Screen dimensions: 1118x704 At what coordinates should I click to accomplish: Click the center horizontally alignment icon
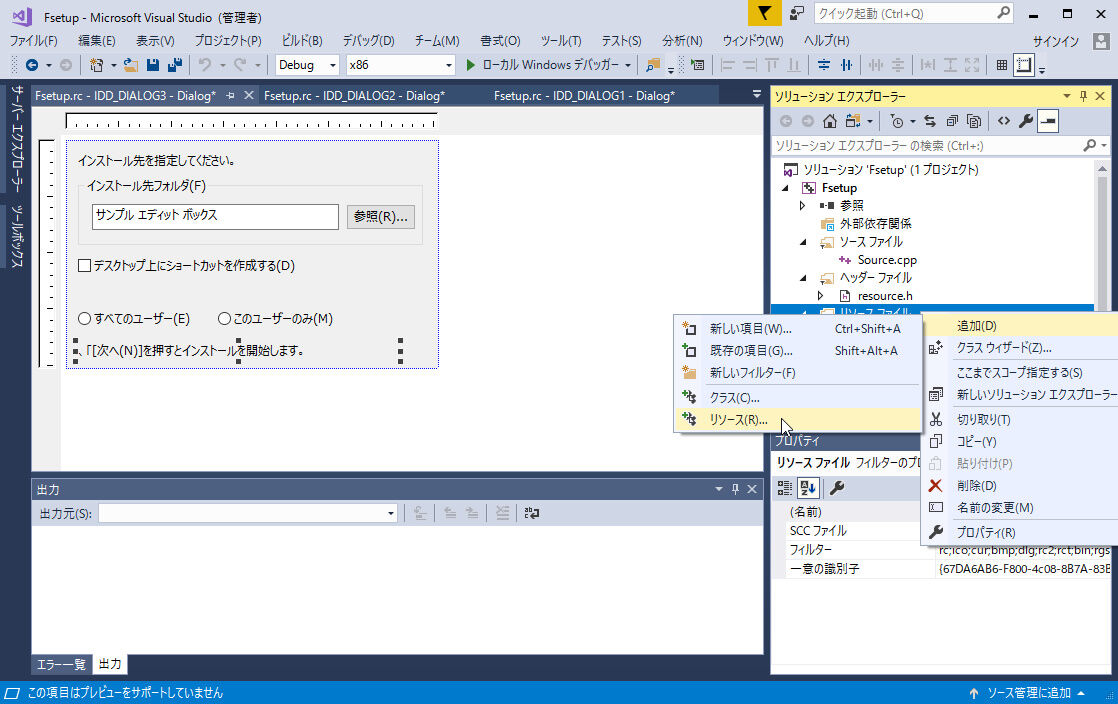tap(846, 65)
